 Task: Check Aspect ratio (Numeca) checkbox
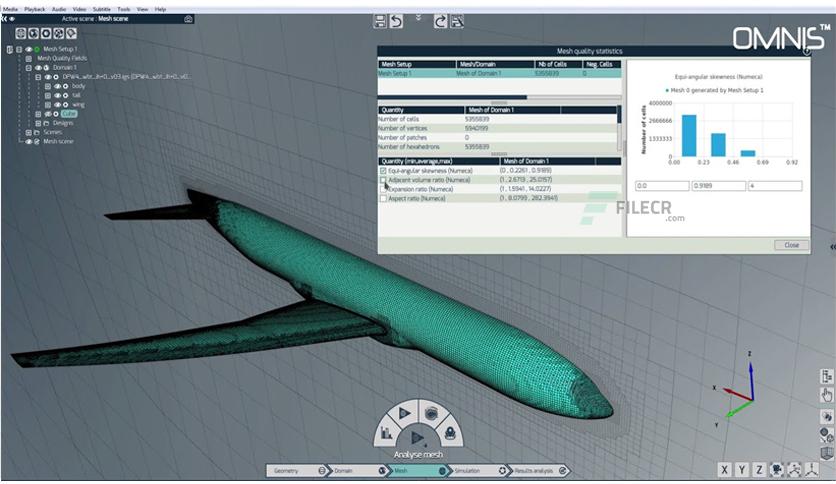pyautogui.click(x=383, y=198)
